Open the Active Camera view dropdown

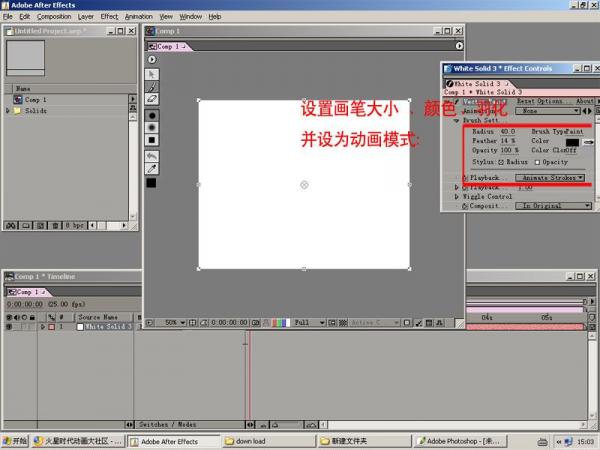click(x=373, y=323)
